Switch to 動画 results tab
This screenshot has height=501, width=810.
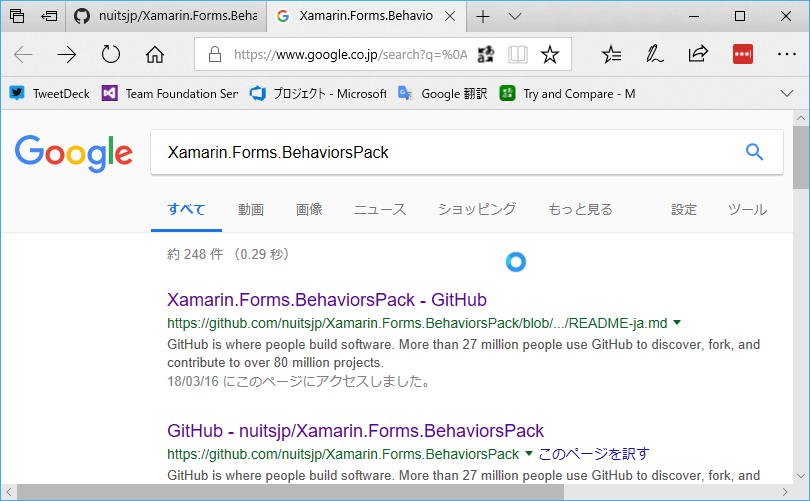(251, 209)
